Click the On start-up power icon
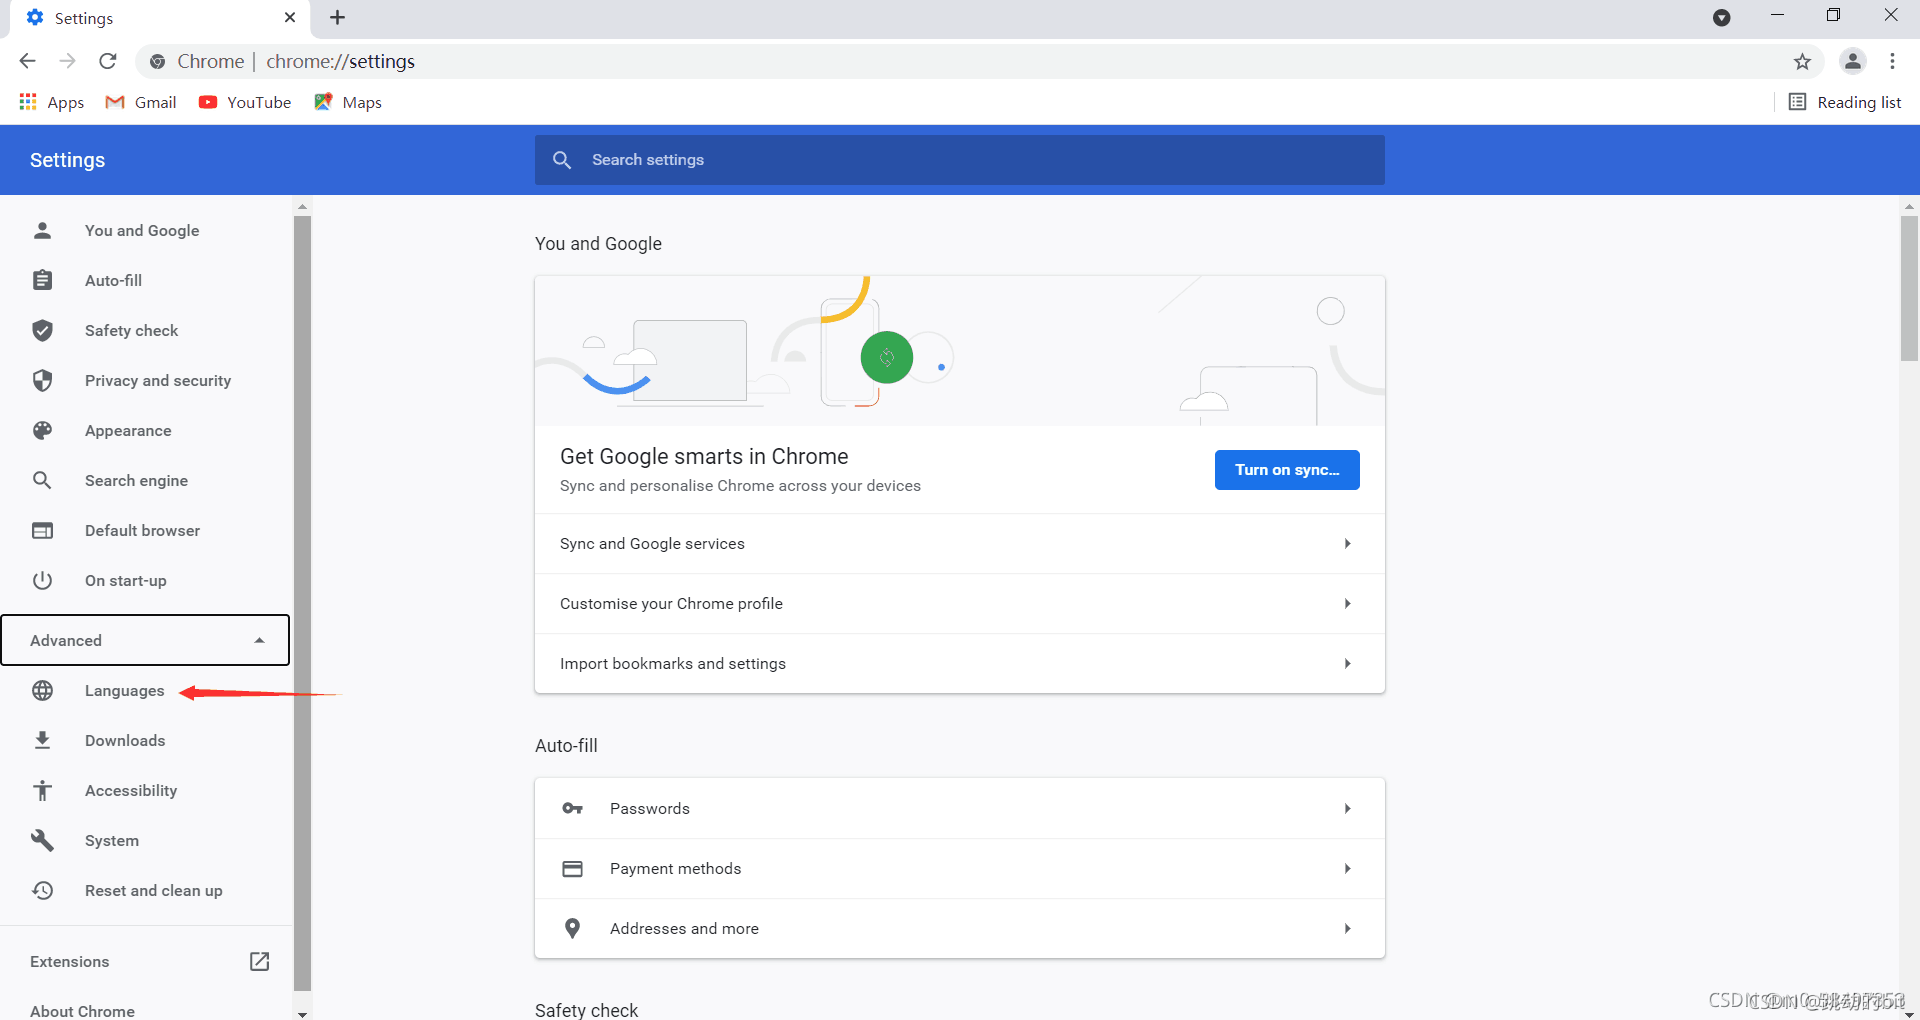The image size is (1920, 1020). [x=42, y=580]
